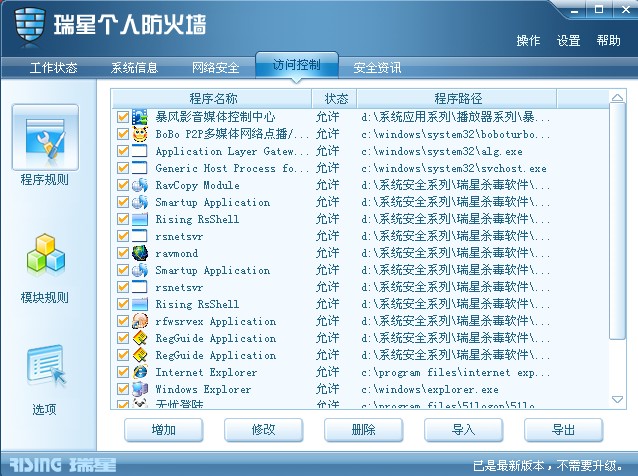
Task: Switch to the 系统信息 tab
Action: [134, 68]
